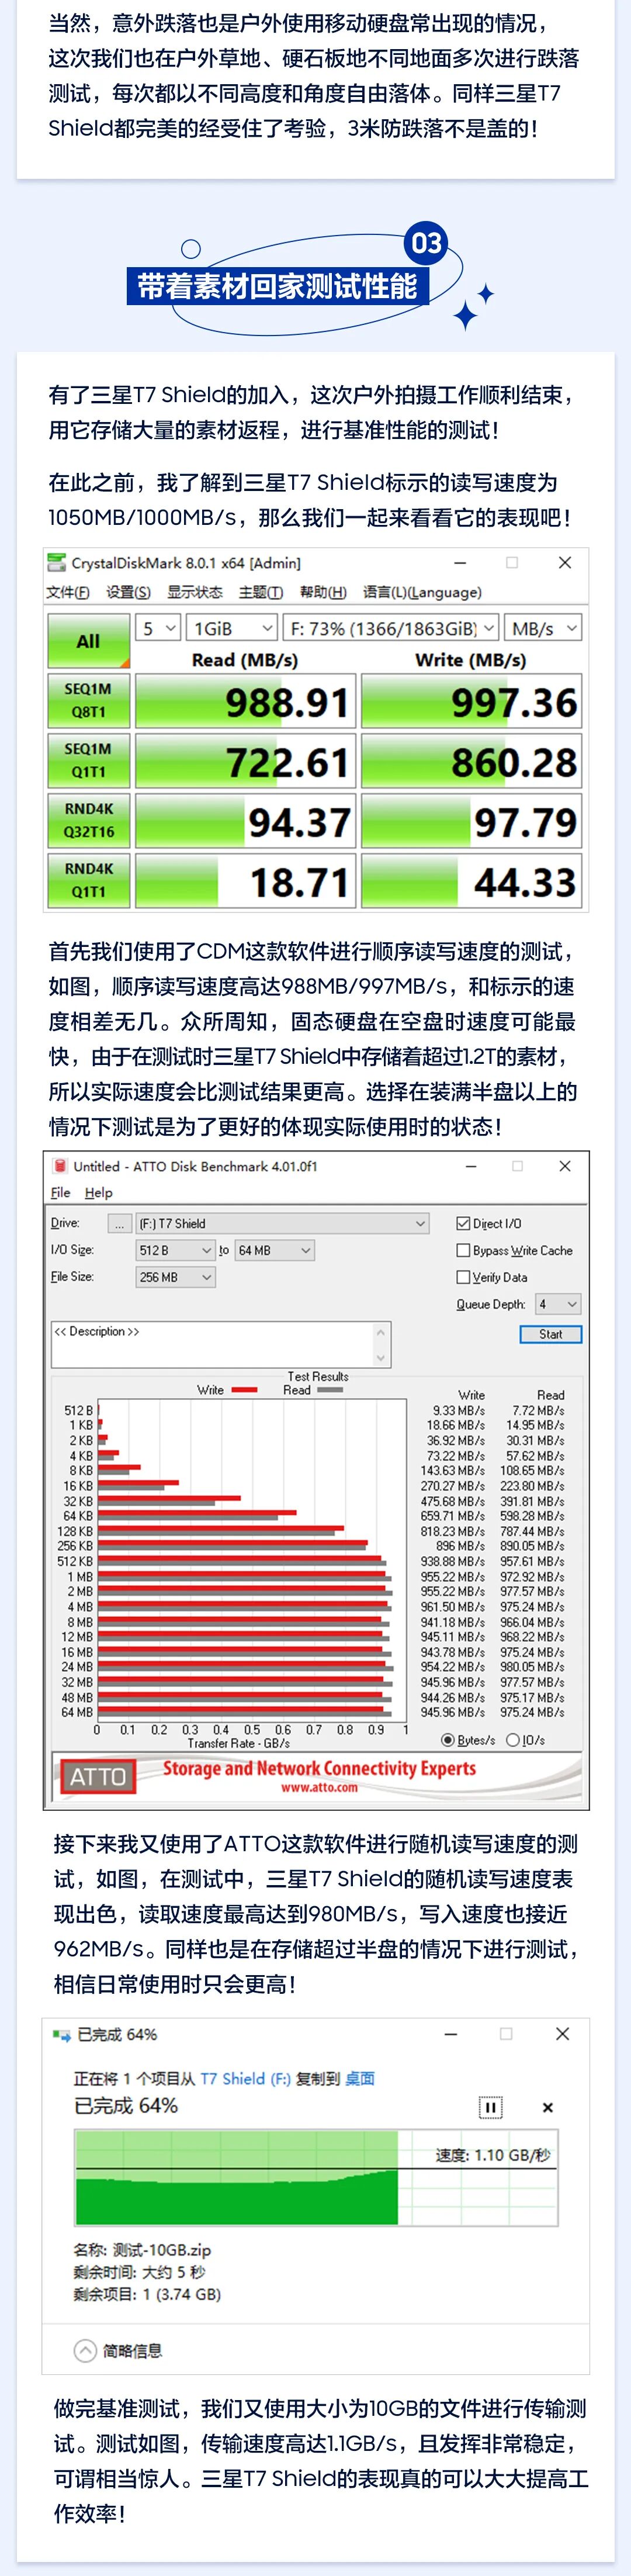The height and width of the screenshot is (2576, 631).
Task: Run the RND4K Q1T1 test
Action: click(88, 880)
